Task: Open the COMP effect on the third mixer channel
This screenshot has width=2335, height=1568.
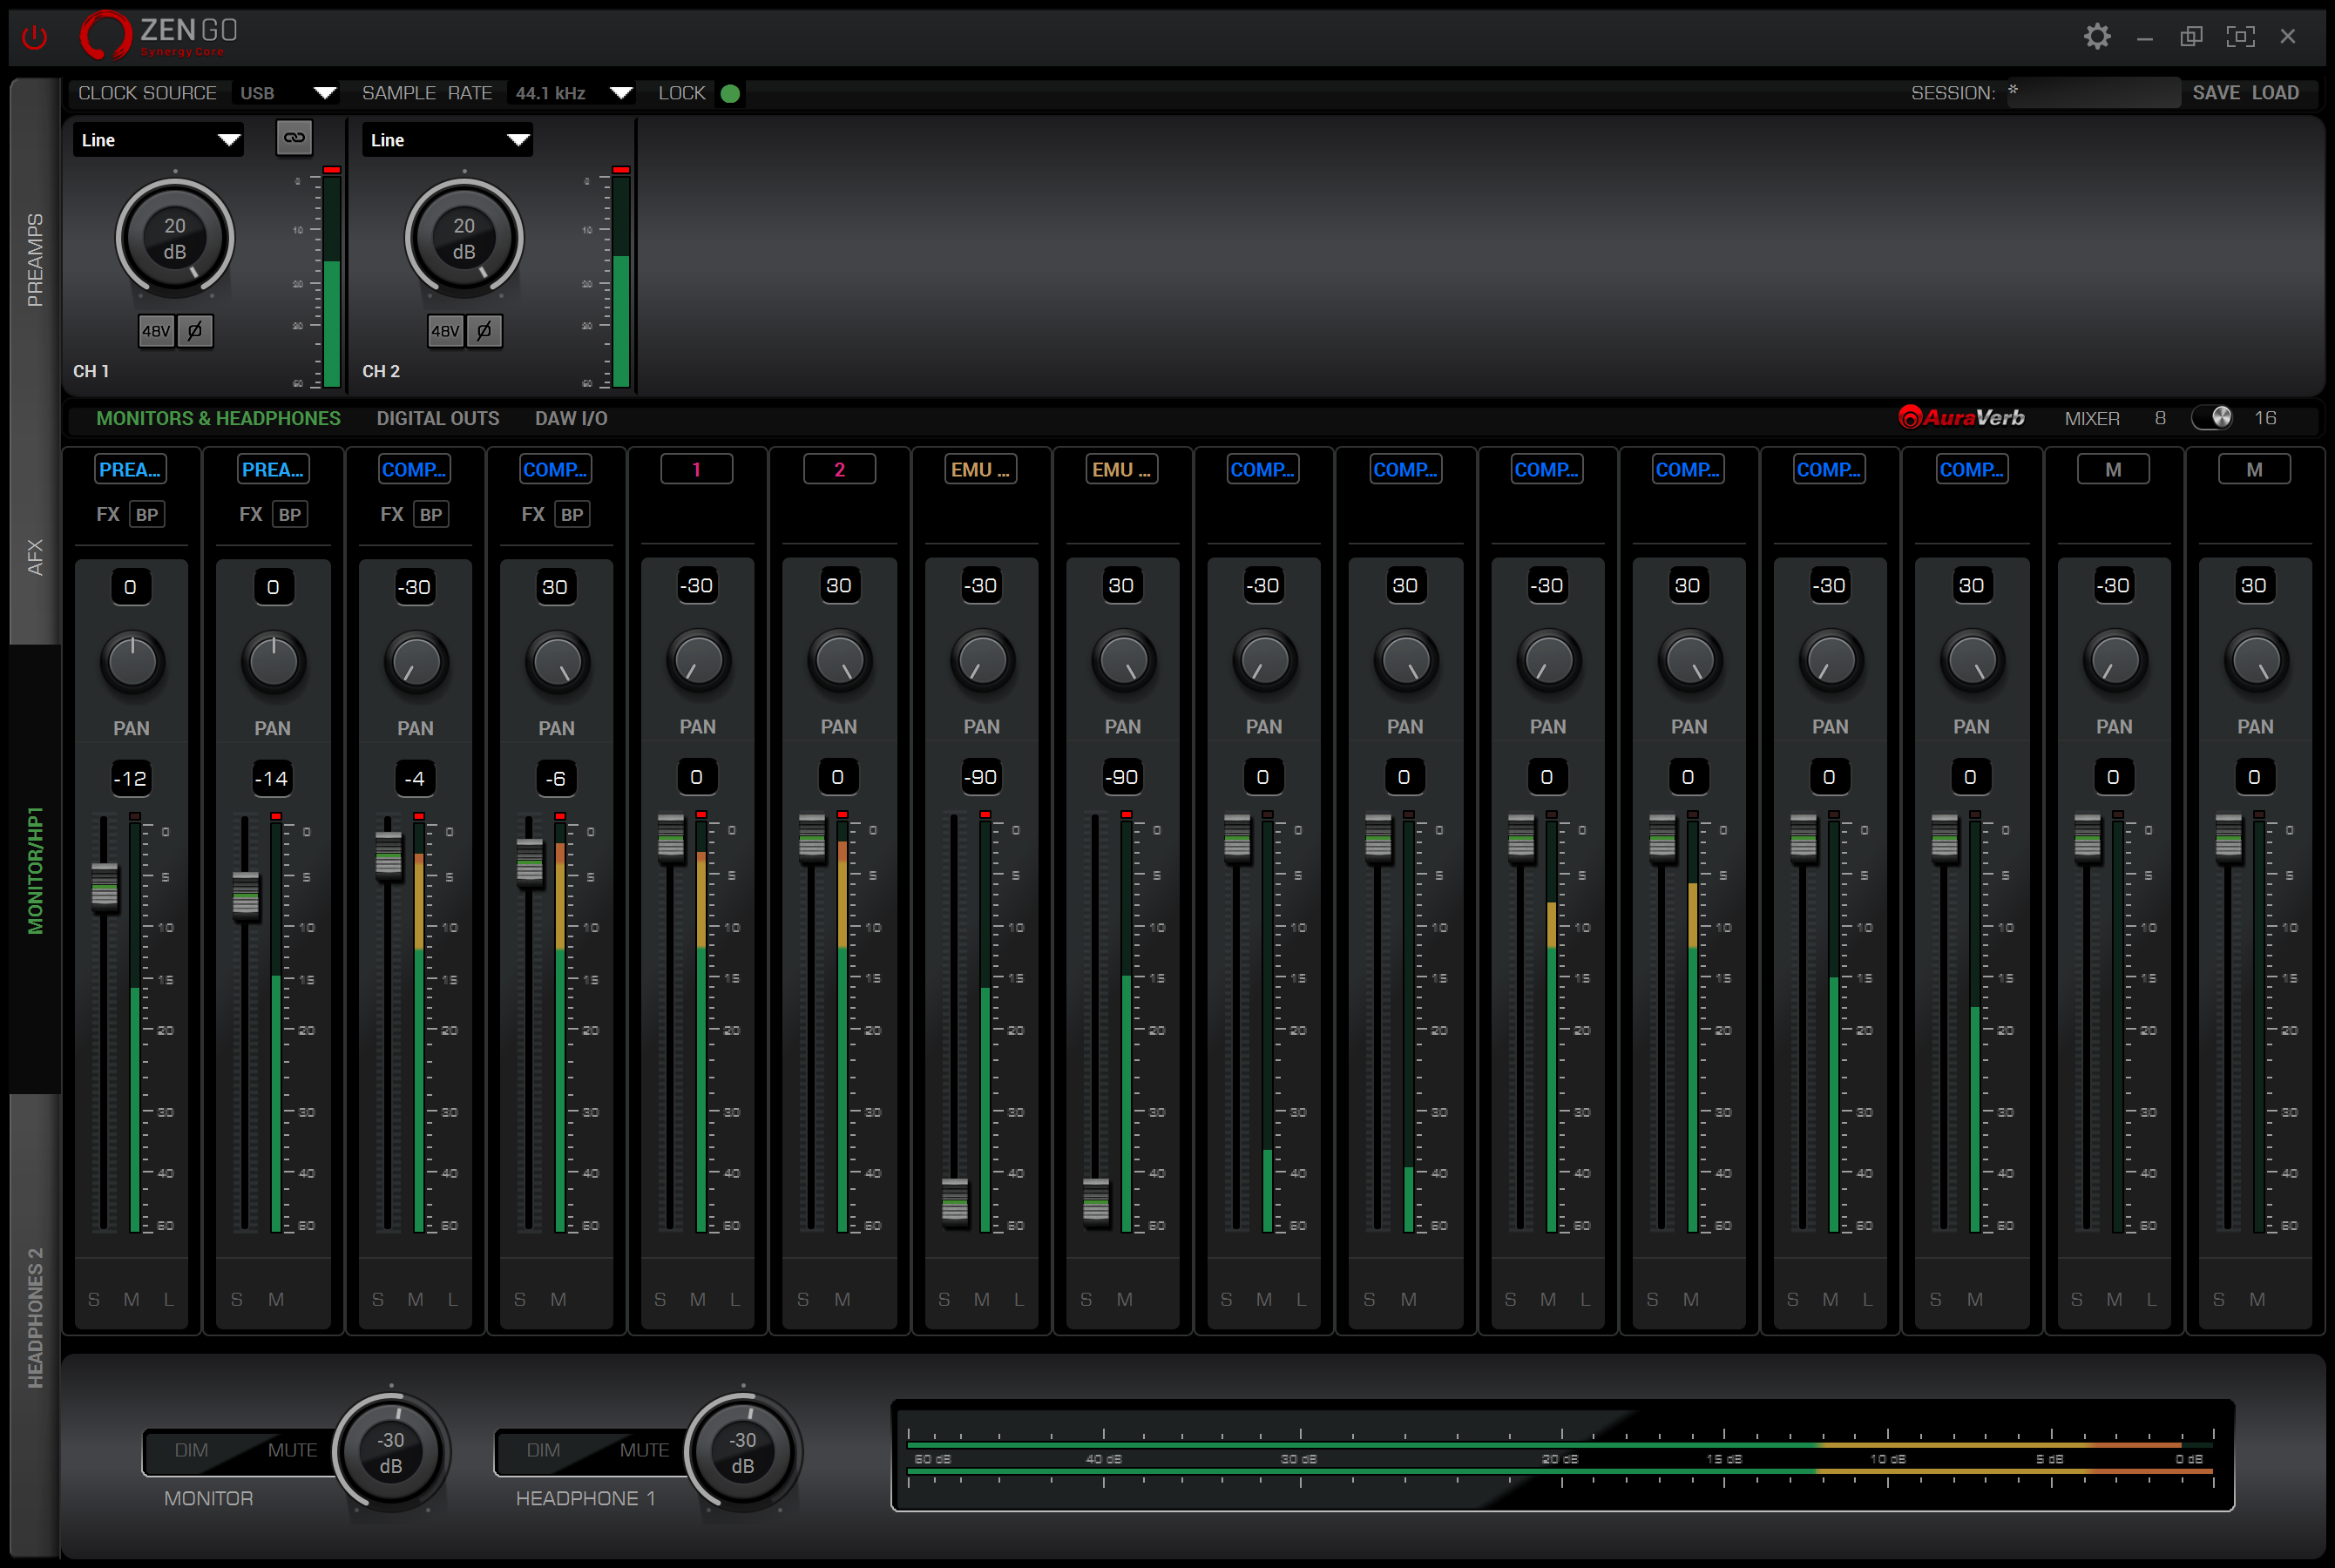Action: point(414,468)
